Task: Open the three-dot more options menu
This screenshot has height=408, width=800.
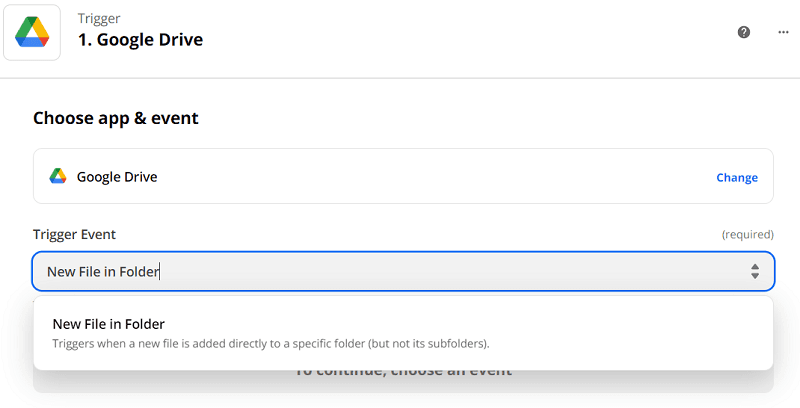Action: 783,32
